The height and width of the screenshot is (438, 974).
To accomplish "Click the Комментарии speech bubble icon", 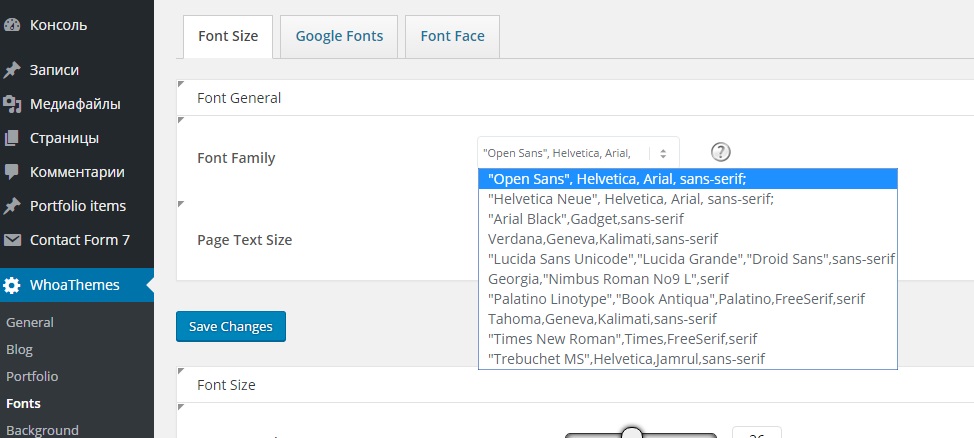I will tap(12, 172).
